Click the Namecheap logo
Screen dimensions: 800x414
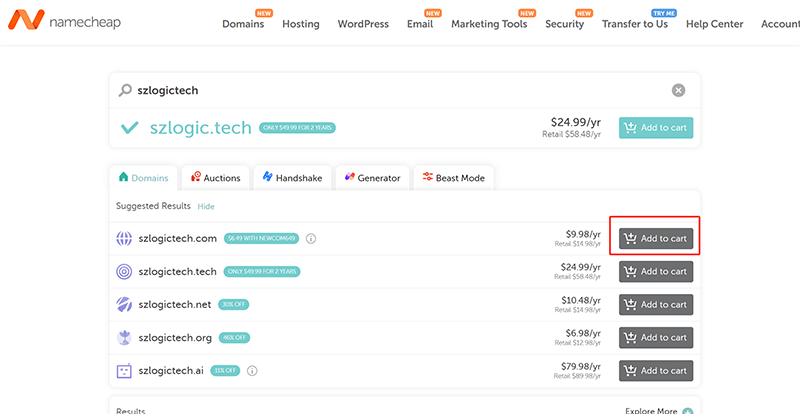pyautogui.click(x=64, y=20)
